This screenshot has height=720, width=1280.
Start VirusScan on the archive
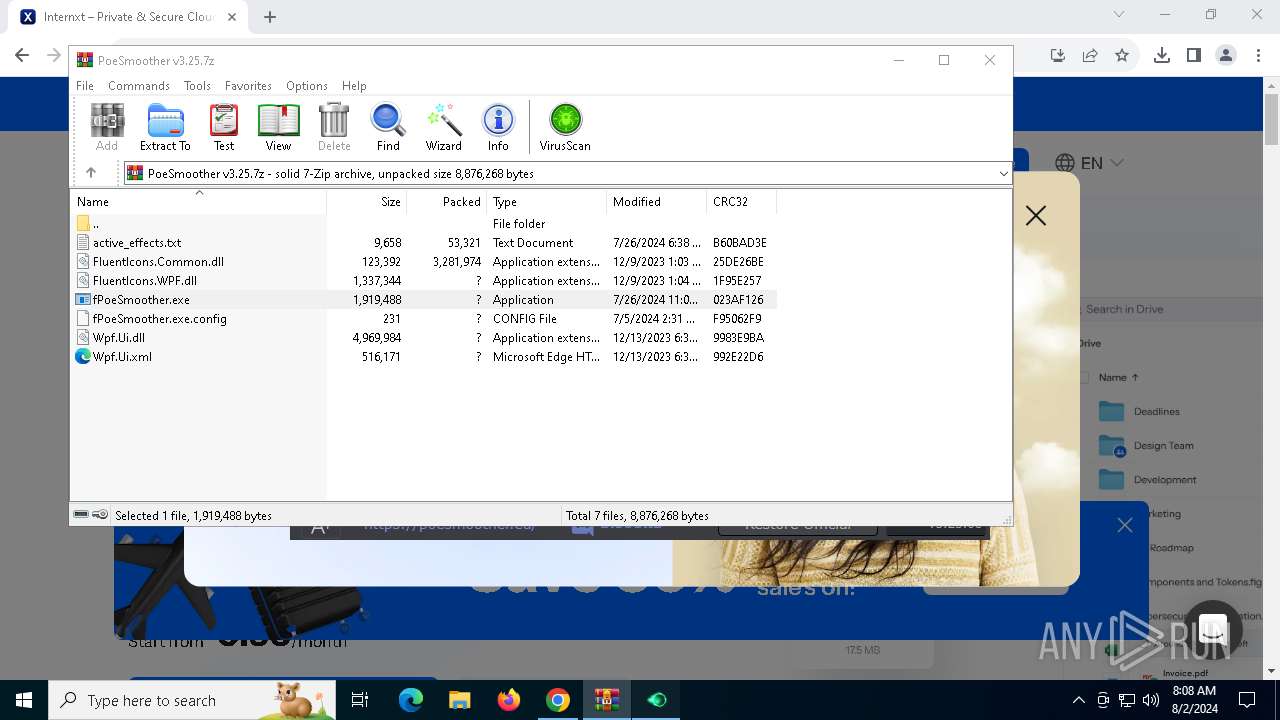pyautogui.click(x=565, y=127)
